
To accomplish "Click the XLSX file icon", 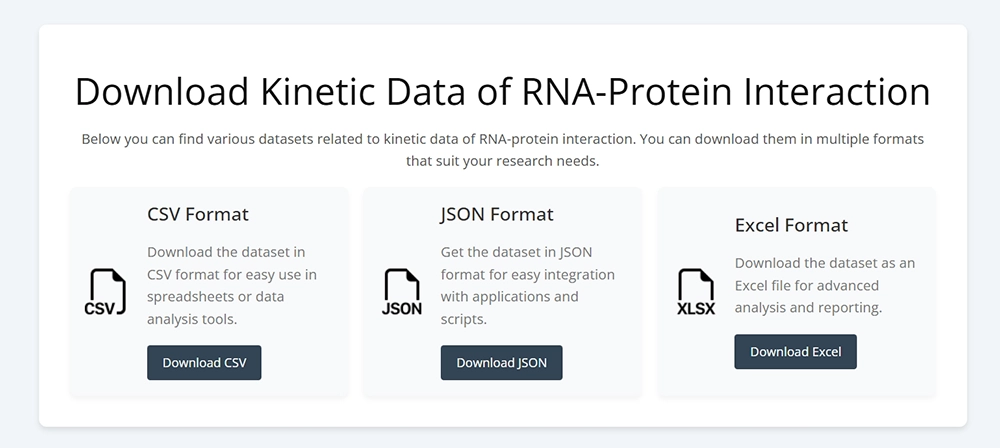I will [x=696, y=292].
